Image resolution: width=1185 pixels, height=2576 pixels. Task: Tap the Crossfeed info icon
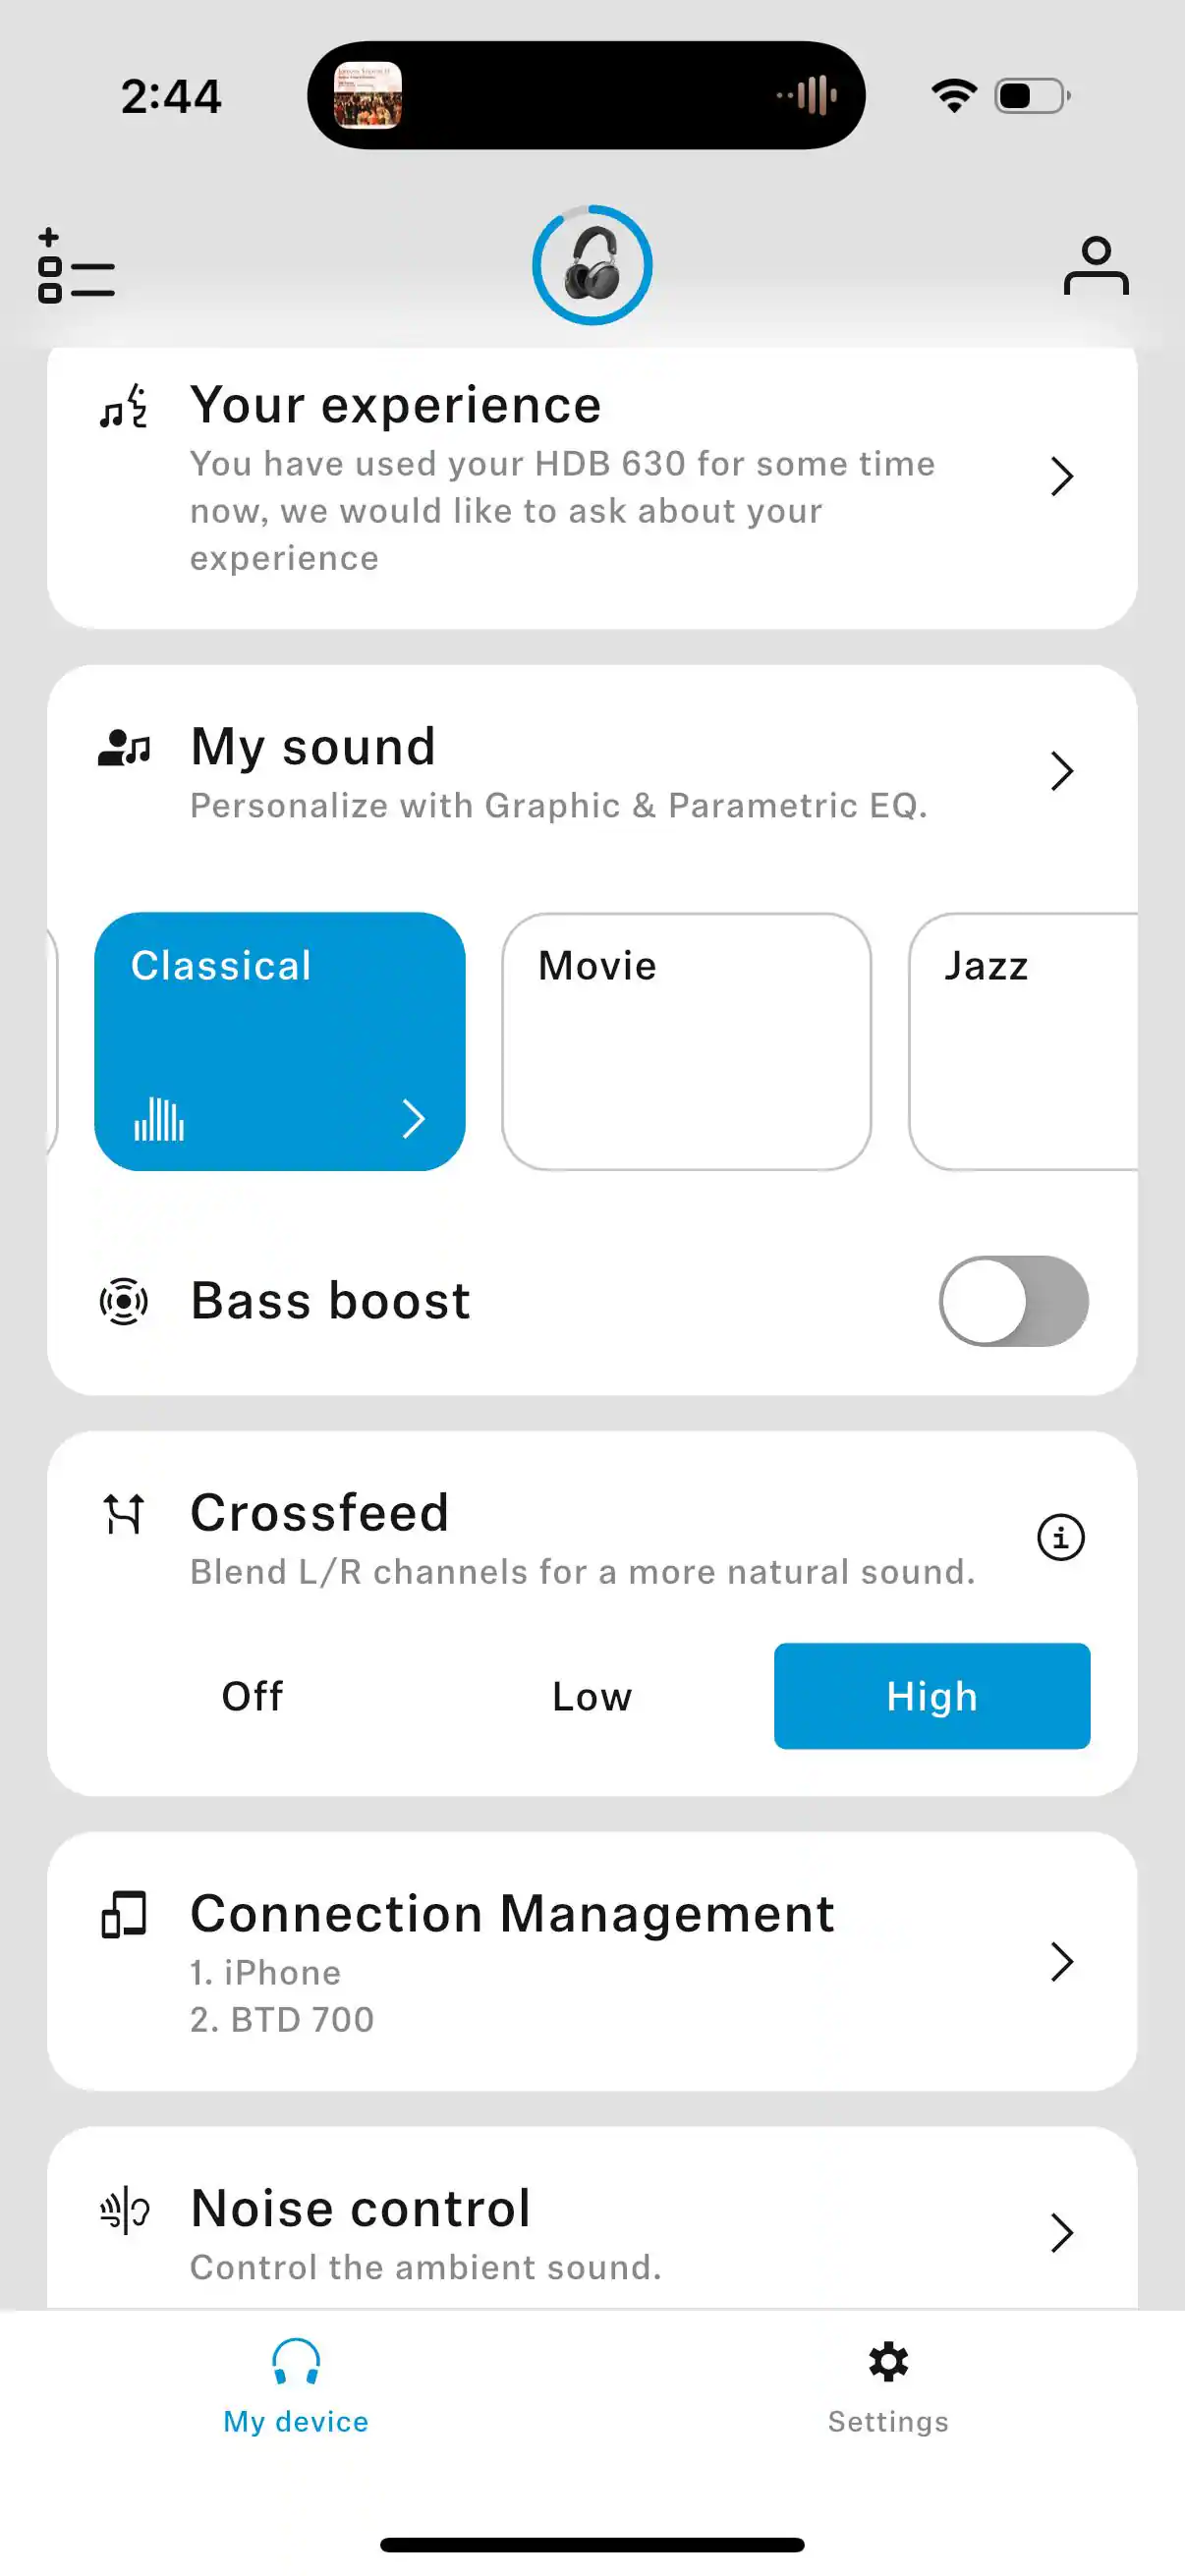pos(1060,1537)
